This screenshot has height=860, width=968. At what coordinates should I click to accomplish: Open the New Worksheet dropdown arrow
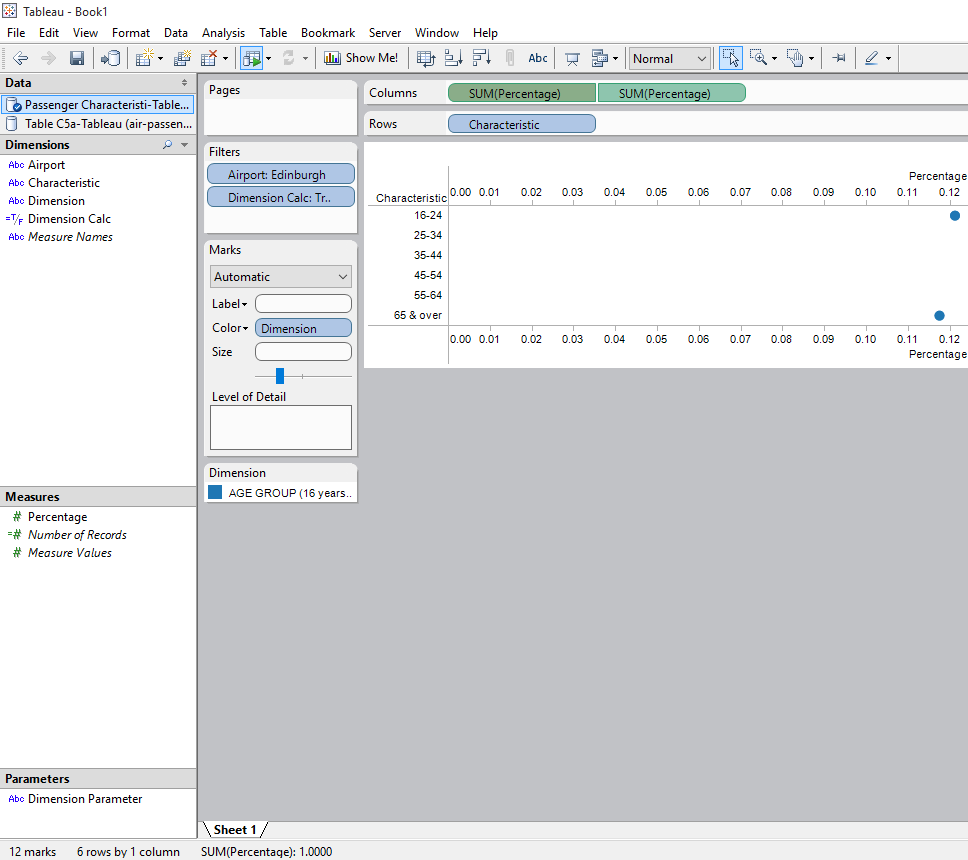(161, 59)
